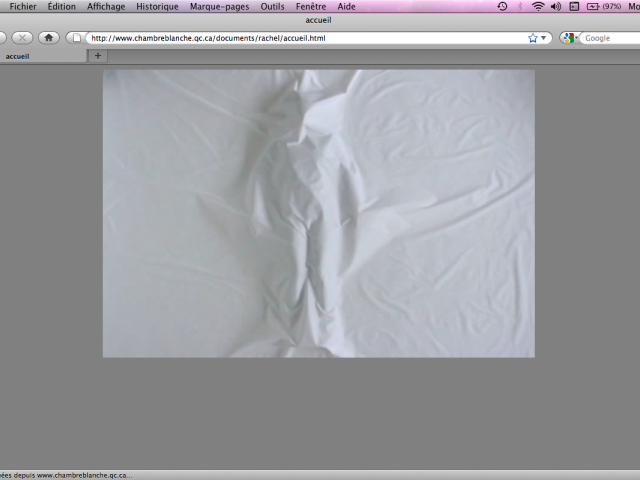
Task: Open the Marque-pages menu
Action: 219,6
